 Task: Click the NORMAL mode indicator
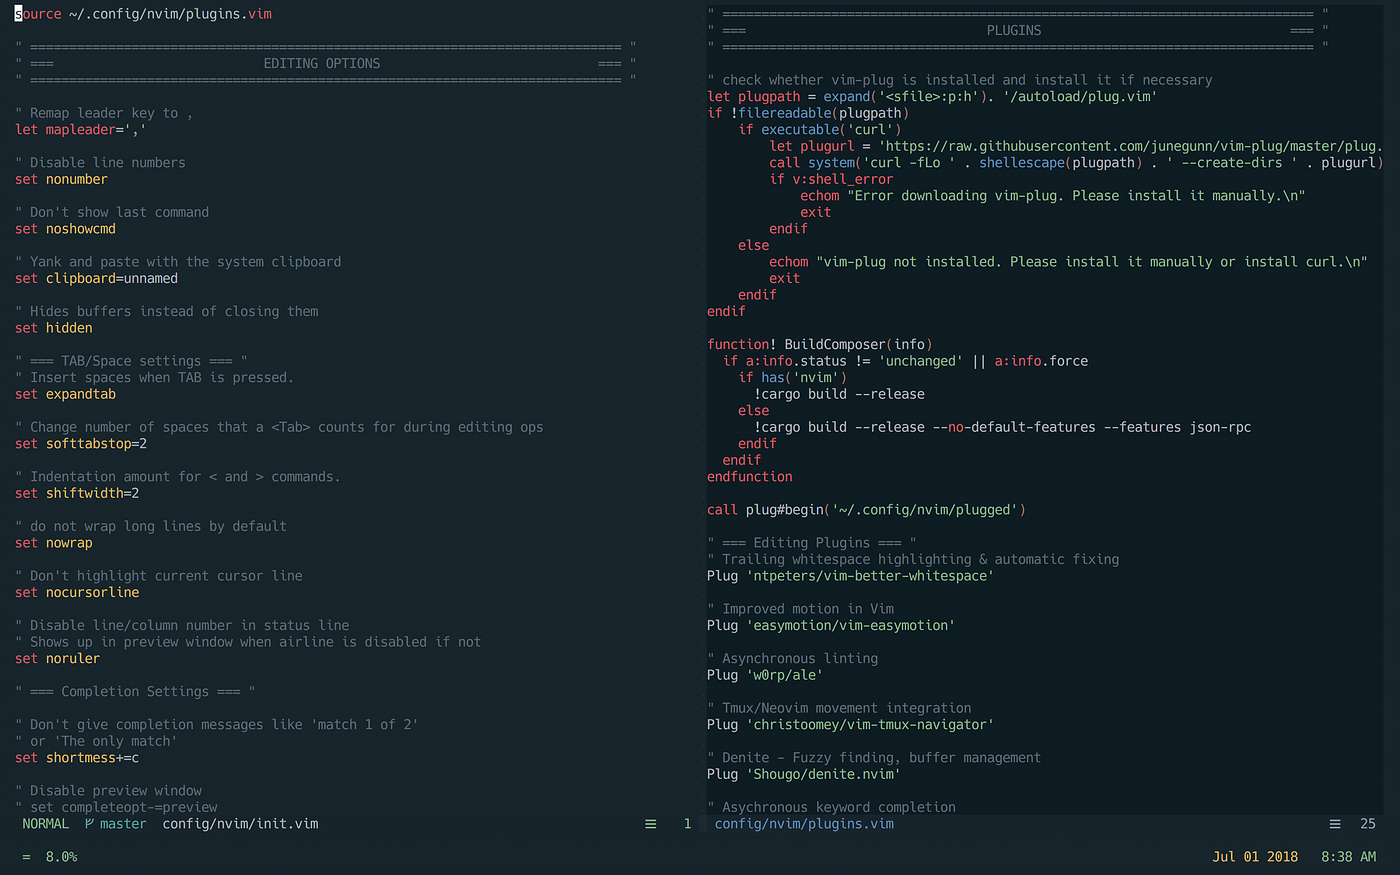pyautogui.click(x=45, y=823)
